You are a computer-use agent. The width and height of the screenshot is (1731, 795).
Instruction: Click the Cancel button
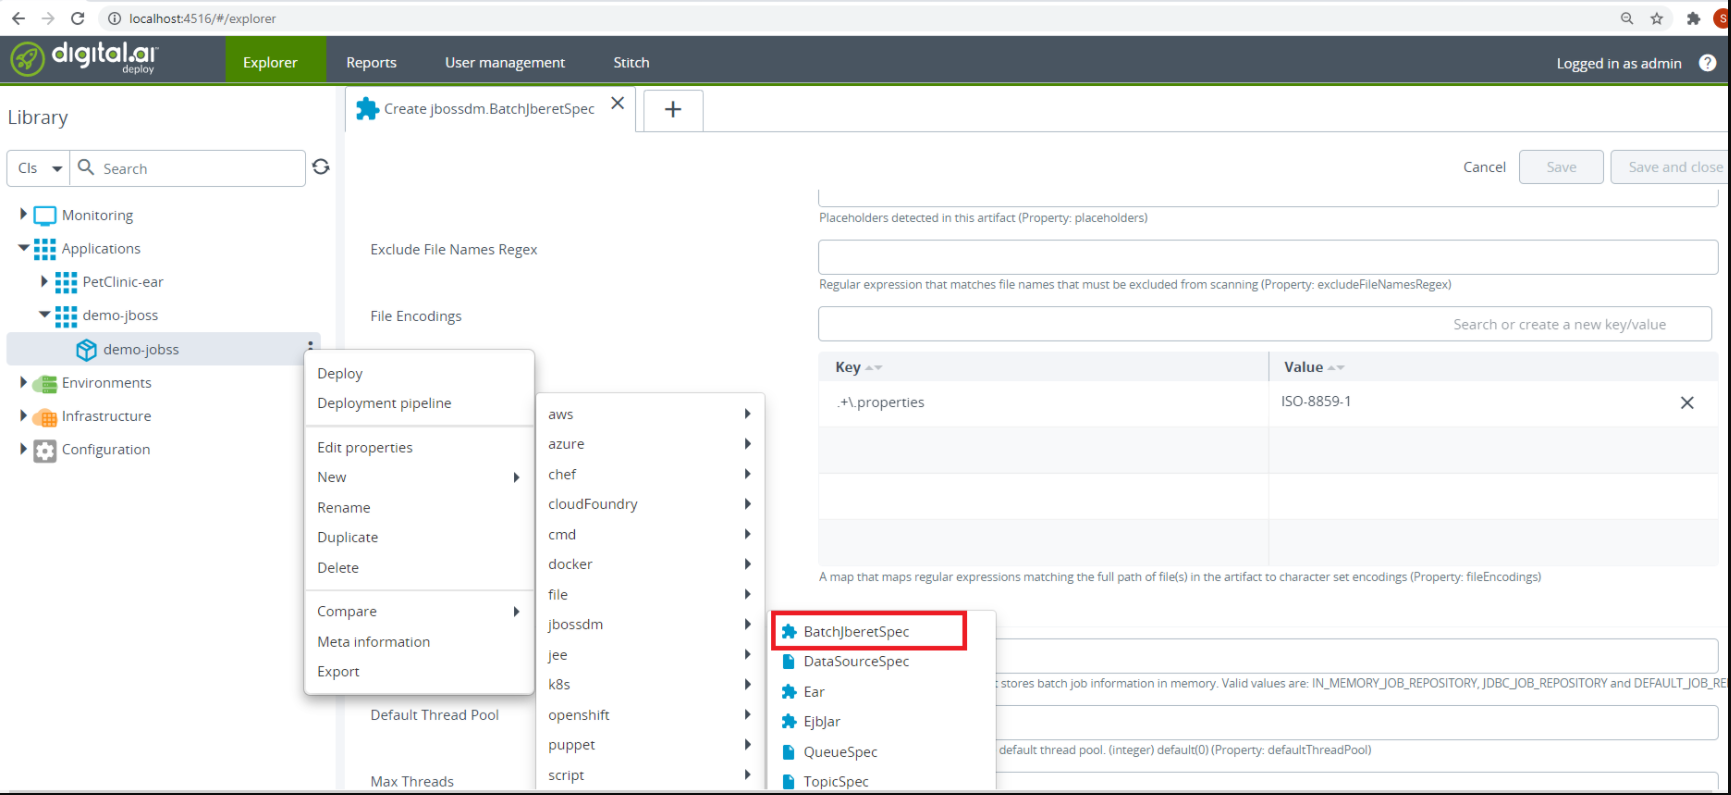(x=1484, y=167)
